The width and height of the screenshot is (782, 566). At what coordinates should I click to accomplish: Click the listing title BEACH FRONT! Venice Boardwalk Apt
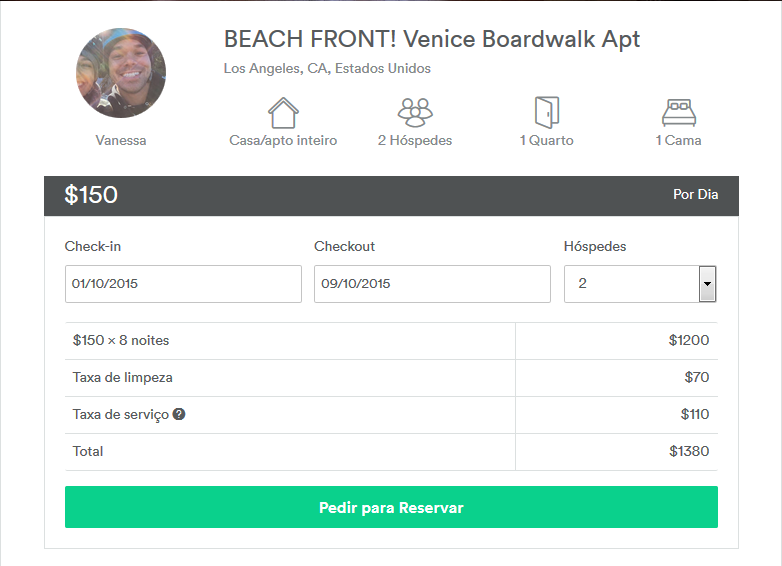[x=432, y=40]
